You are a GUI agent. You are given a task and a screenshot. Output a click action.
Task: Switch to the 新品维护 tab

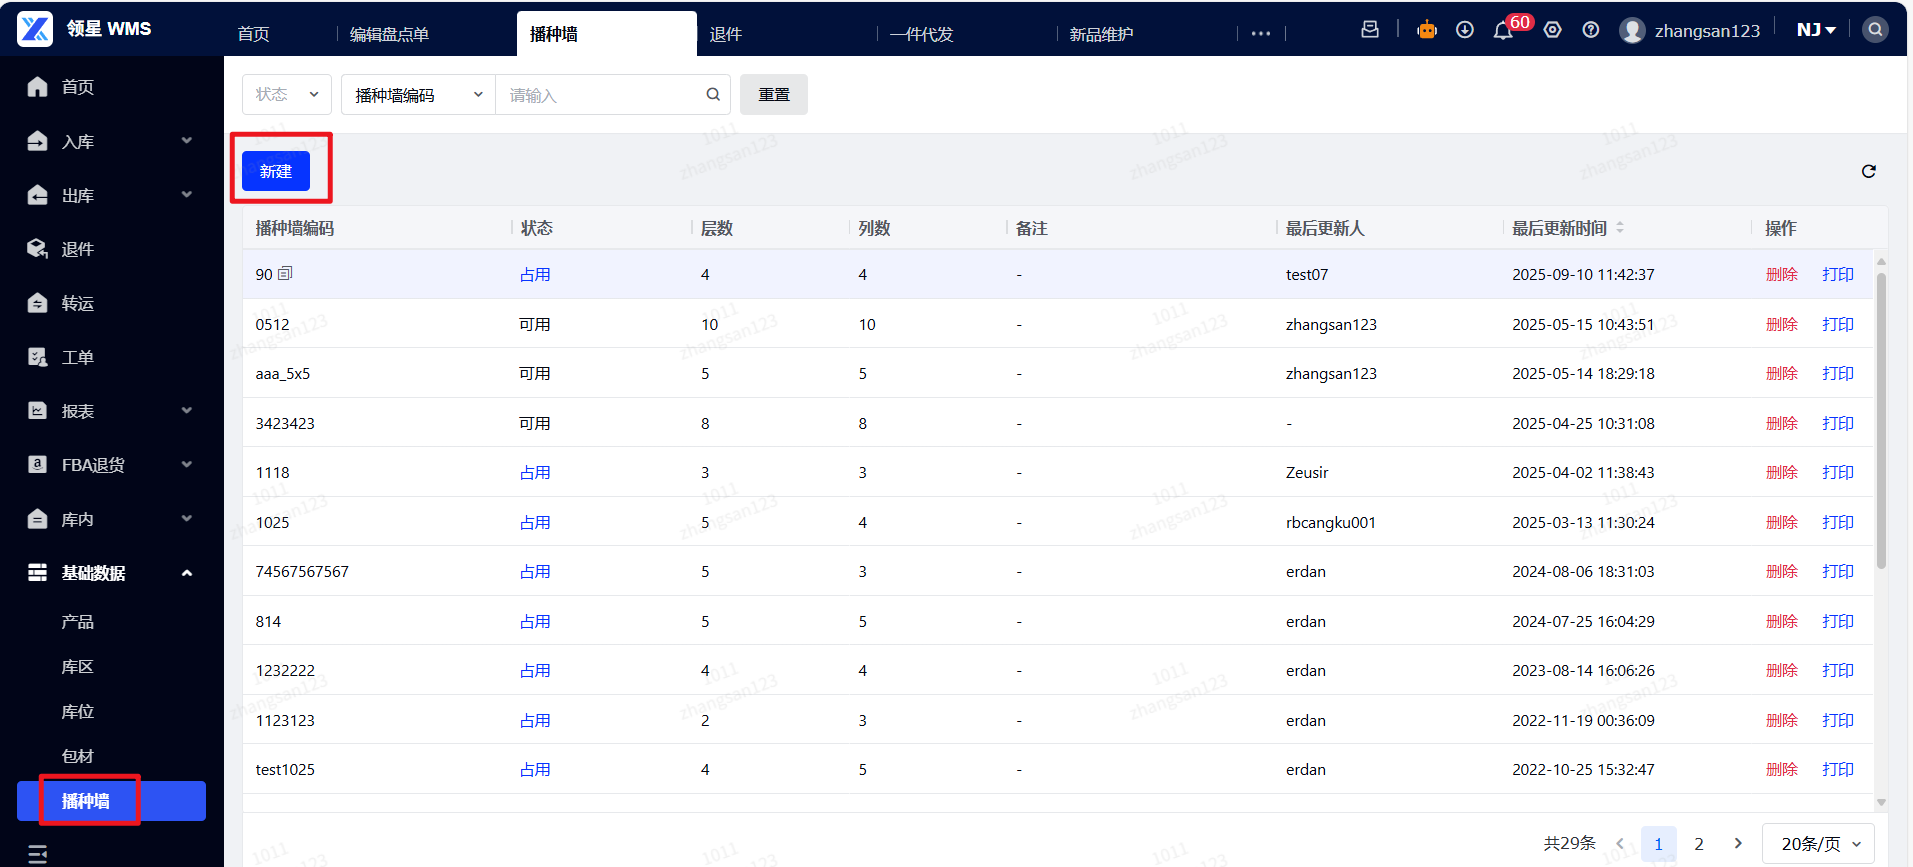(x=1101, y=34)
